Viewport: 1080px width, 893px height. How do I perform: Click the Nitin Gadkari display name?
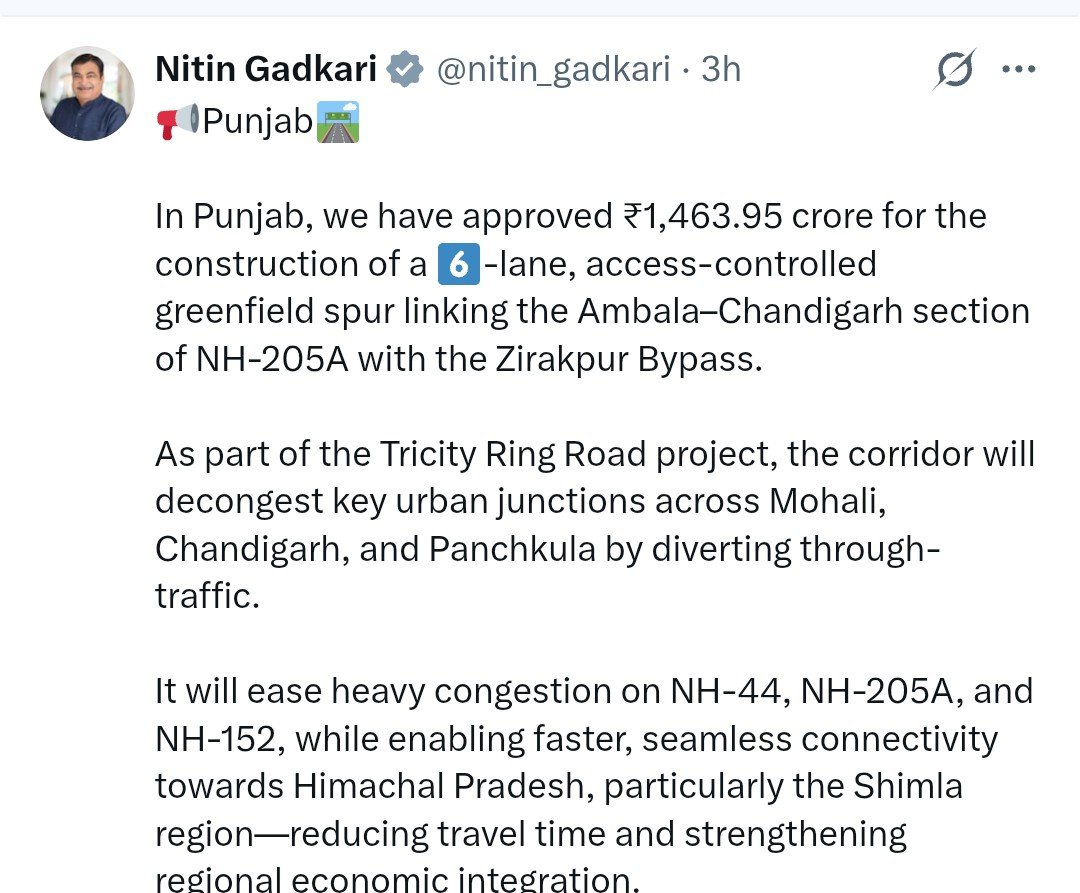(266, 70)
